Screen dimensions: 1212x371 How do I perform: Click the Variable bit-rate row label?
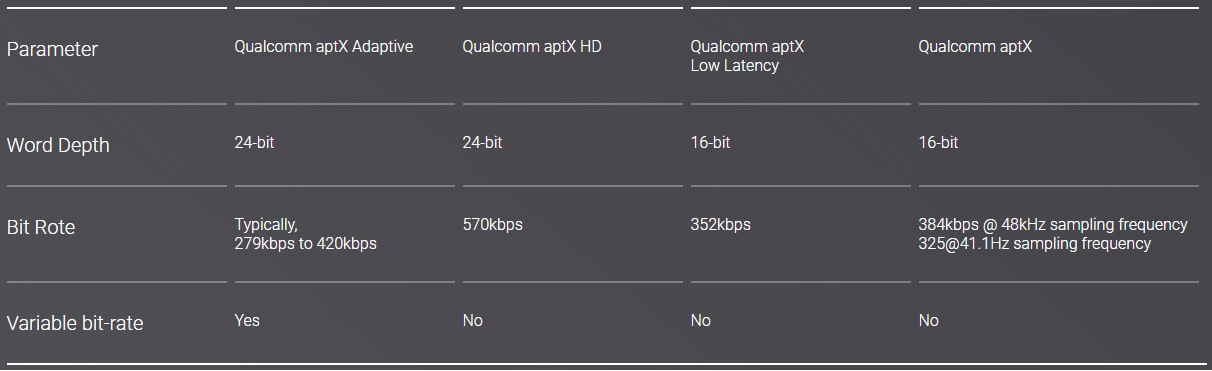(x=75, y=324)
